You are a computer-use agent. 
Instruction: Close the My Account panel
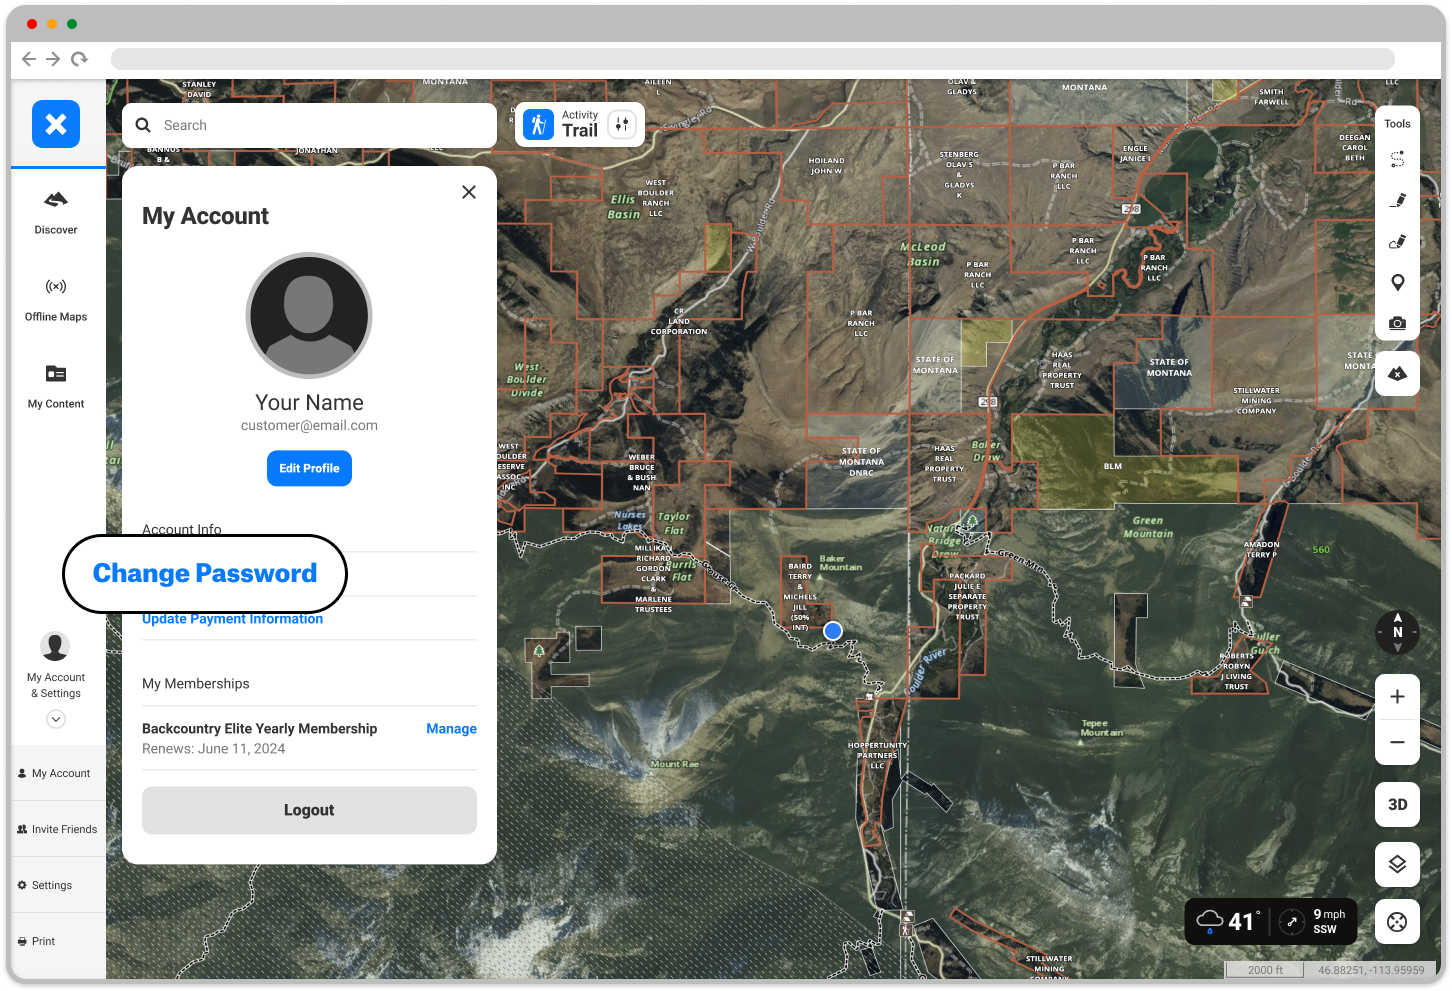coord(469,192)
